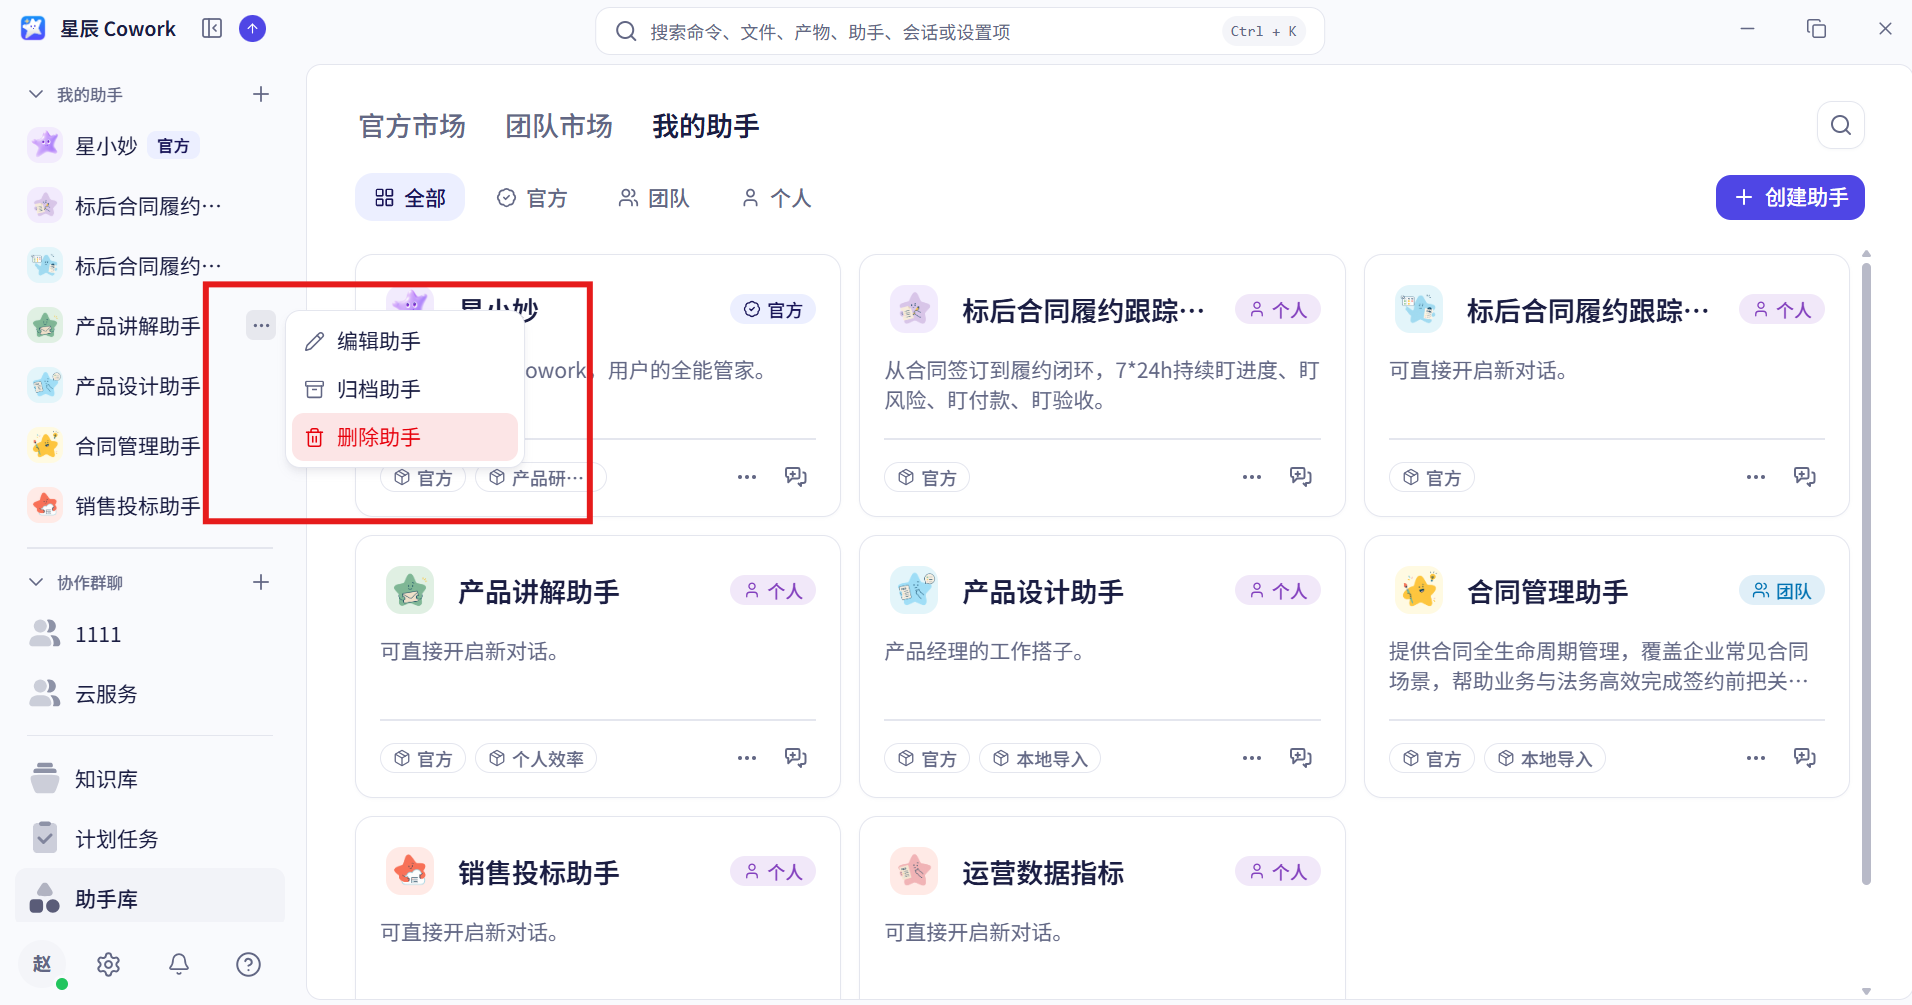Viewport: 1912px width, 1005px height.
Task: Switch to the 官方市场 tab
Action: pos(412,126)
